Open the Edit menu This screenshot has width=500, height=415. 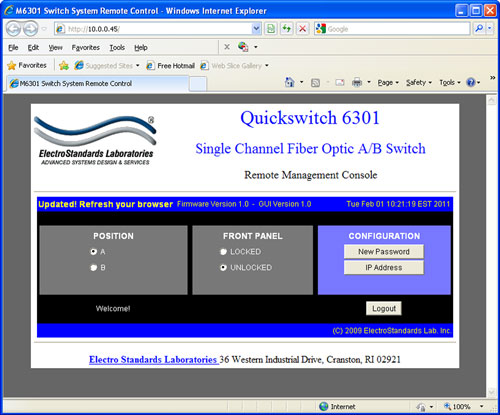(x=33, y=48)
